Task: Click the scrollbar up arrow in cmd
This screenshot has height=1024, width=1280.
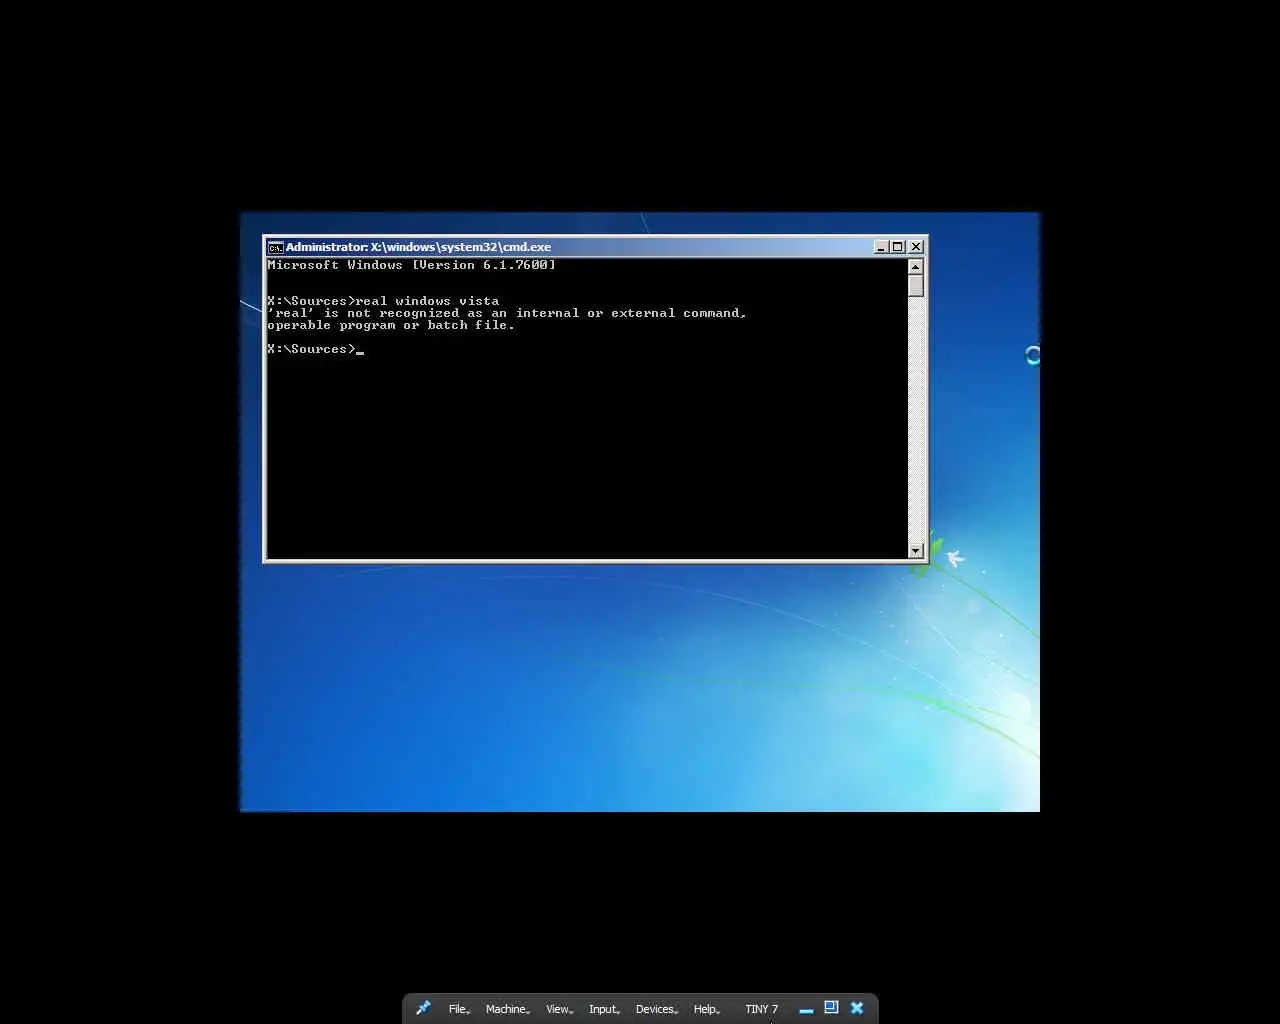Action: click(x=915, y=266)
